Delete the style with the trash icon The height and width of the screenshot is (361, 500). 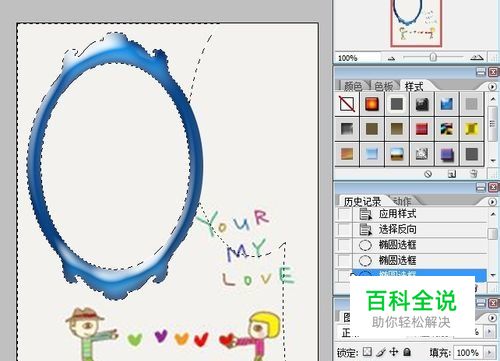473,174
